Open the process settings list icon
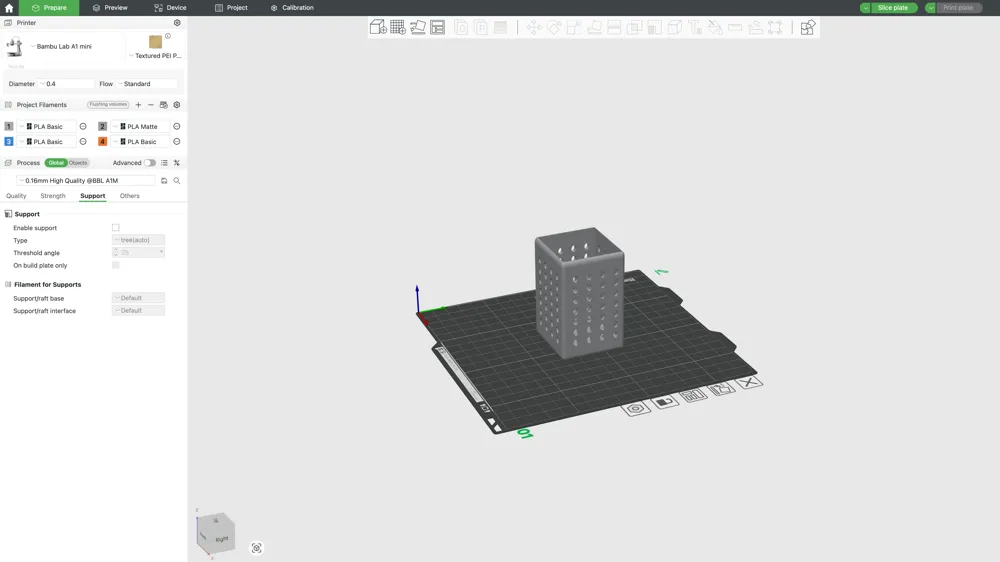 click(x=164, y=163)
